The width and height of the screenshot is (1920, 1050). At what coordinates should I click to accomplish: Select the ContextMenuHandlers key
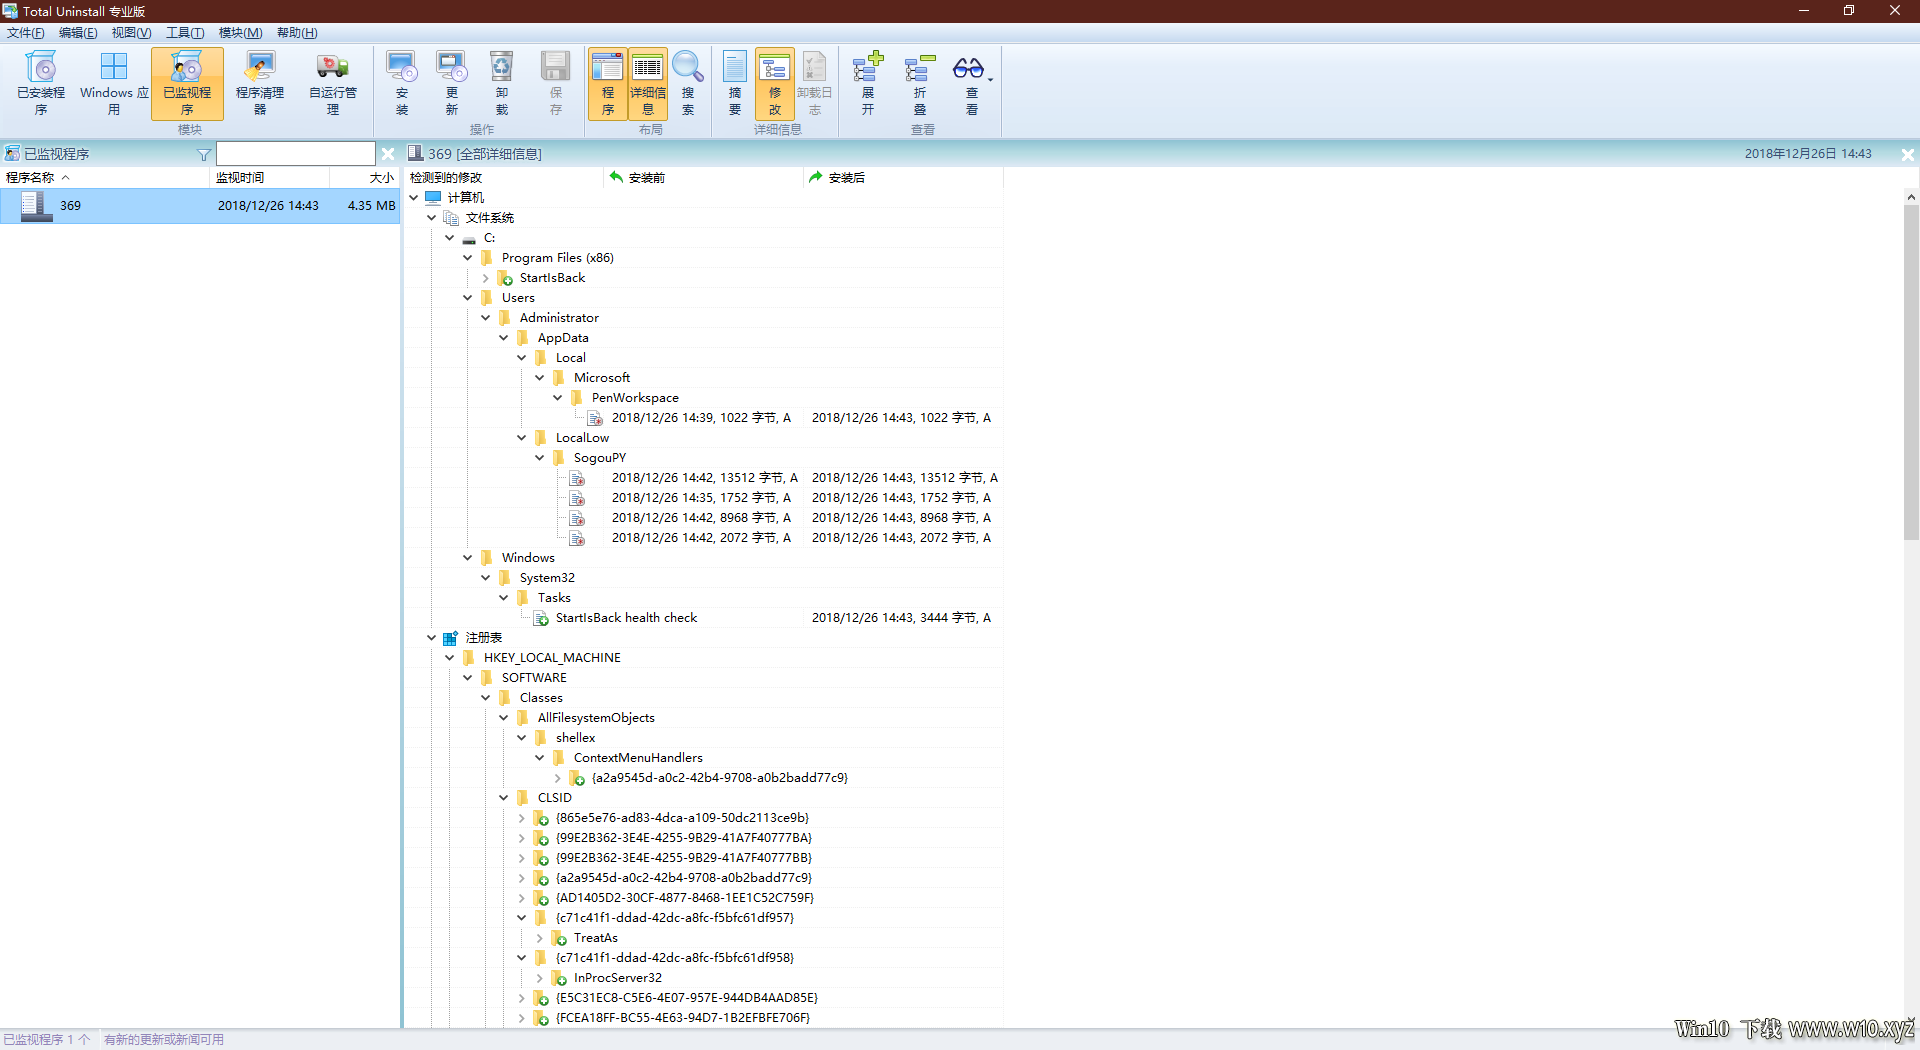[638, 757]
